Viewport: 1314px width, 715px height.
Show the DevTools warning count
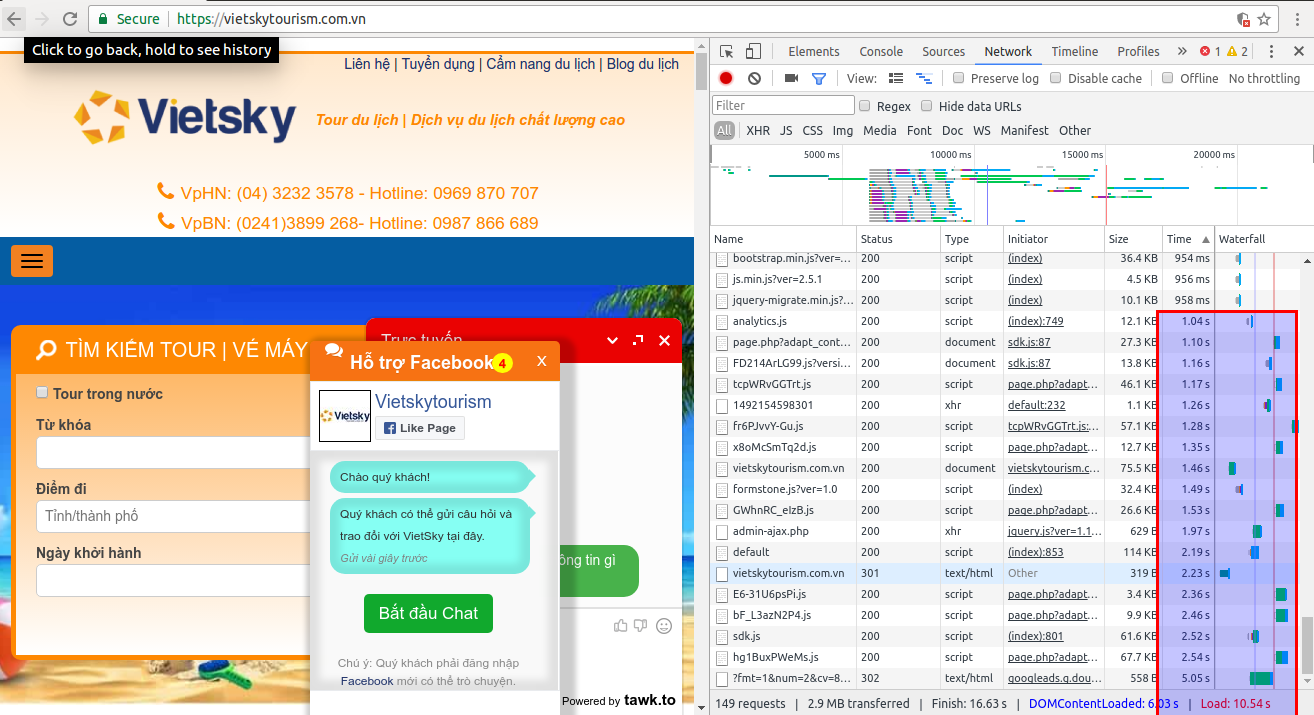pyautogui.click(x=1237, y=51)
